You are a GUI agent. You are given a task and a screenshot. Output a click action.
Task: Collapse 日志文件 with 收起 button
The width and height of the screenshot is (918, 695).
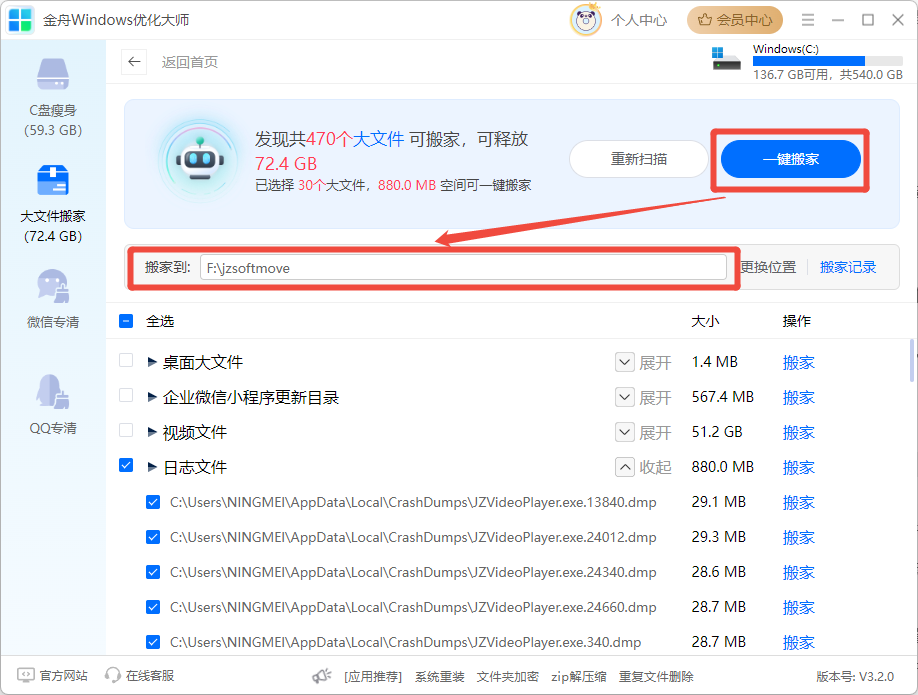click(643, 467)
